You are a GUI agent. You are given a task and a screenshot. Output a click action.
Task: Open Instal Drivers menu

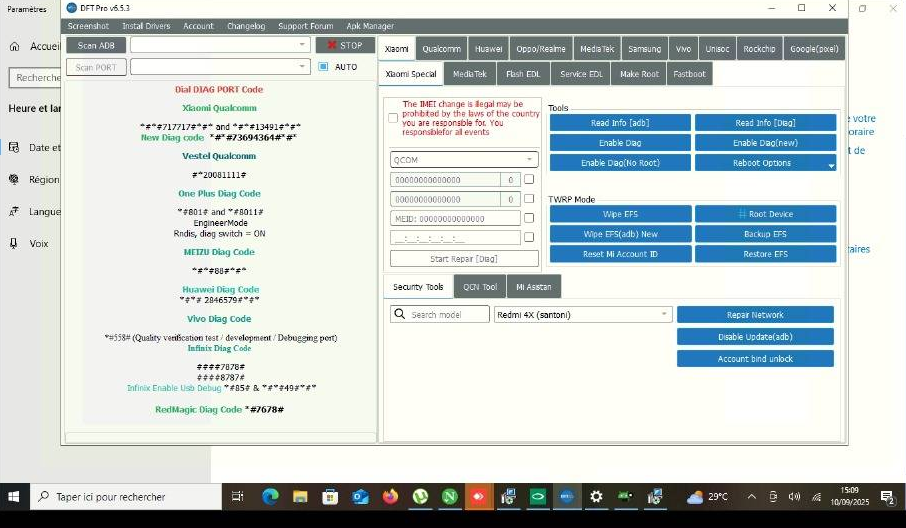146,26
